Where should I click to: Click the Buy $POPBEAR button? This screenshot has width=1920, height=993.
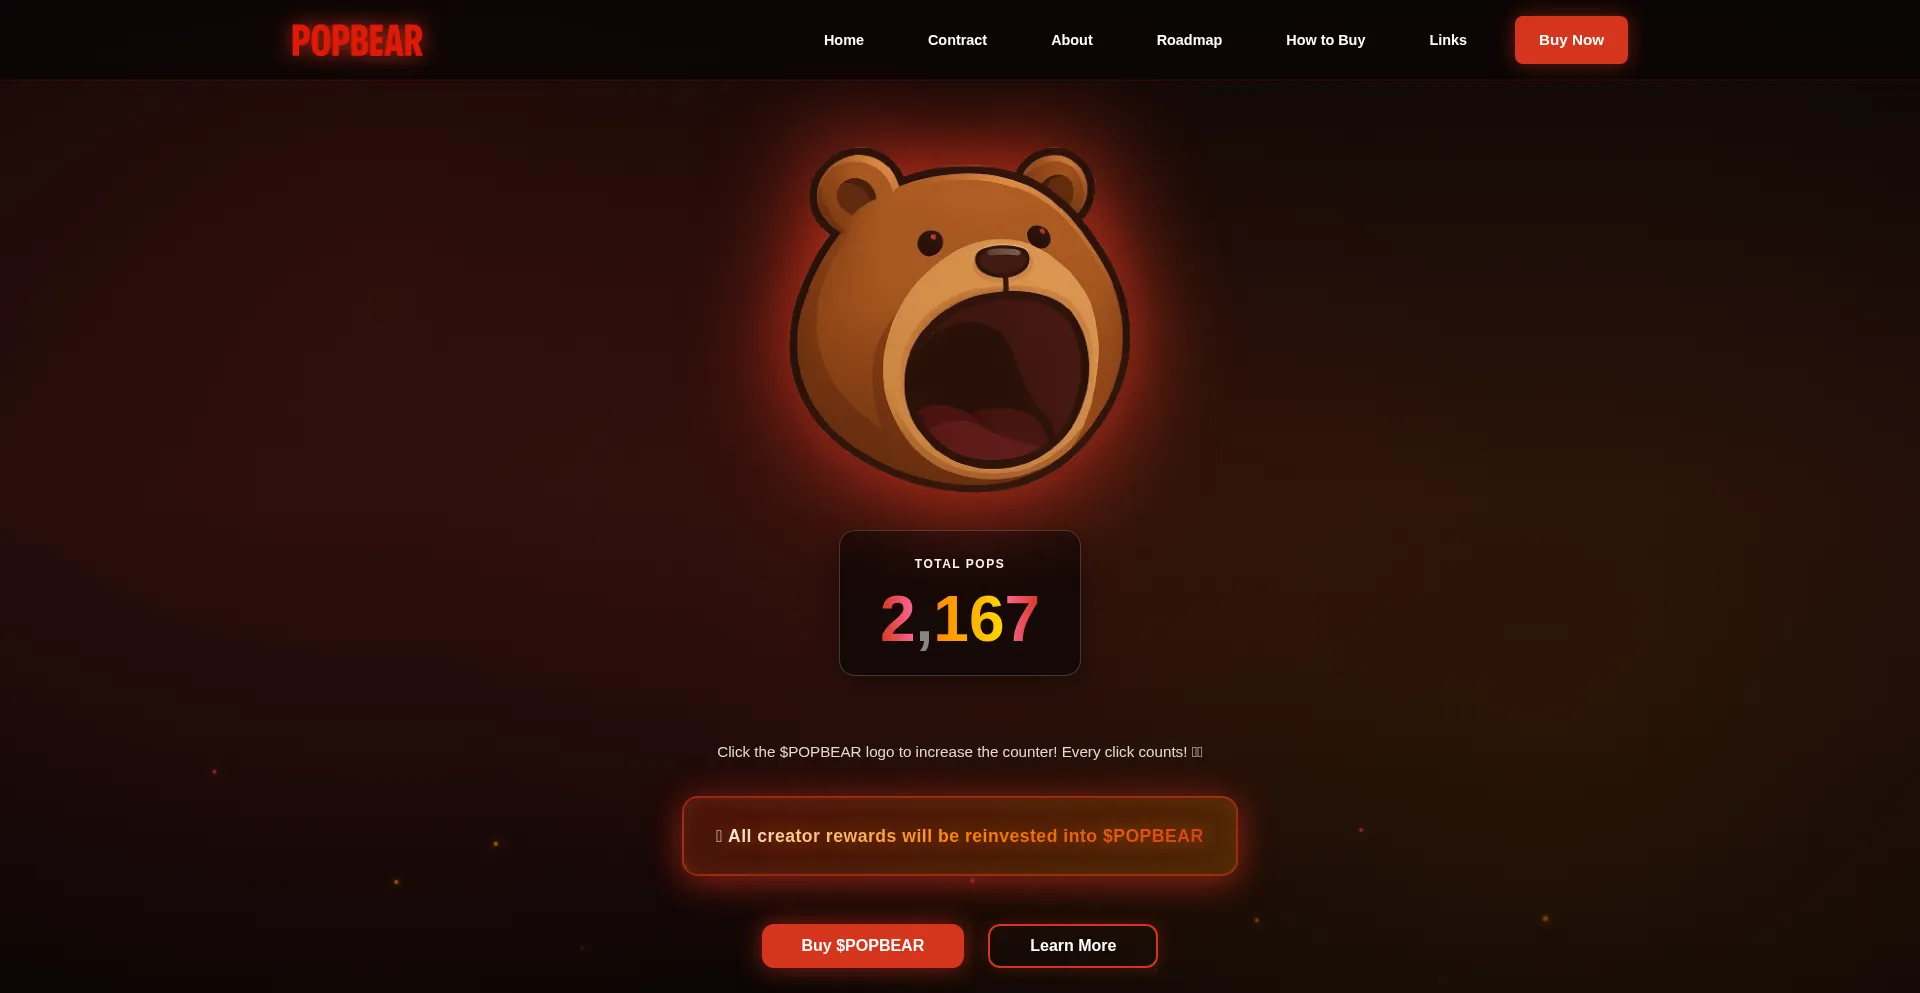pyautogui.click(x=863, y=946)
